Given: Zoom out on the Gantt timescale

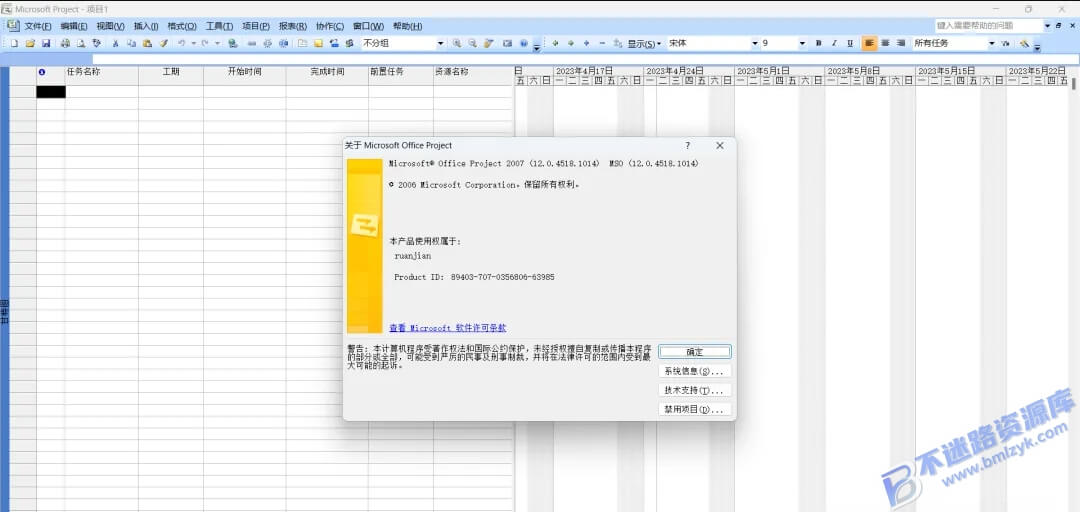Looking at the screenshot, I should point(472,43).
